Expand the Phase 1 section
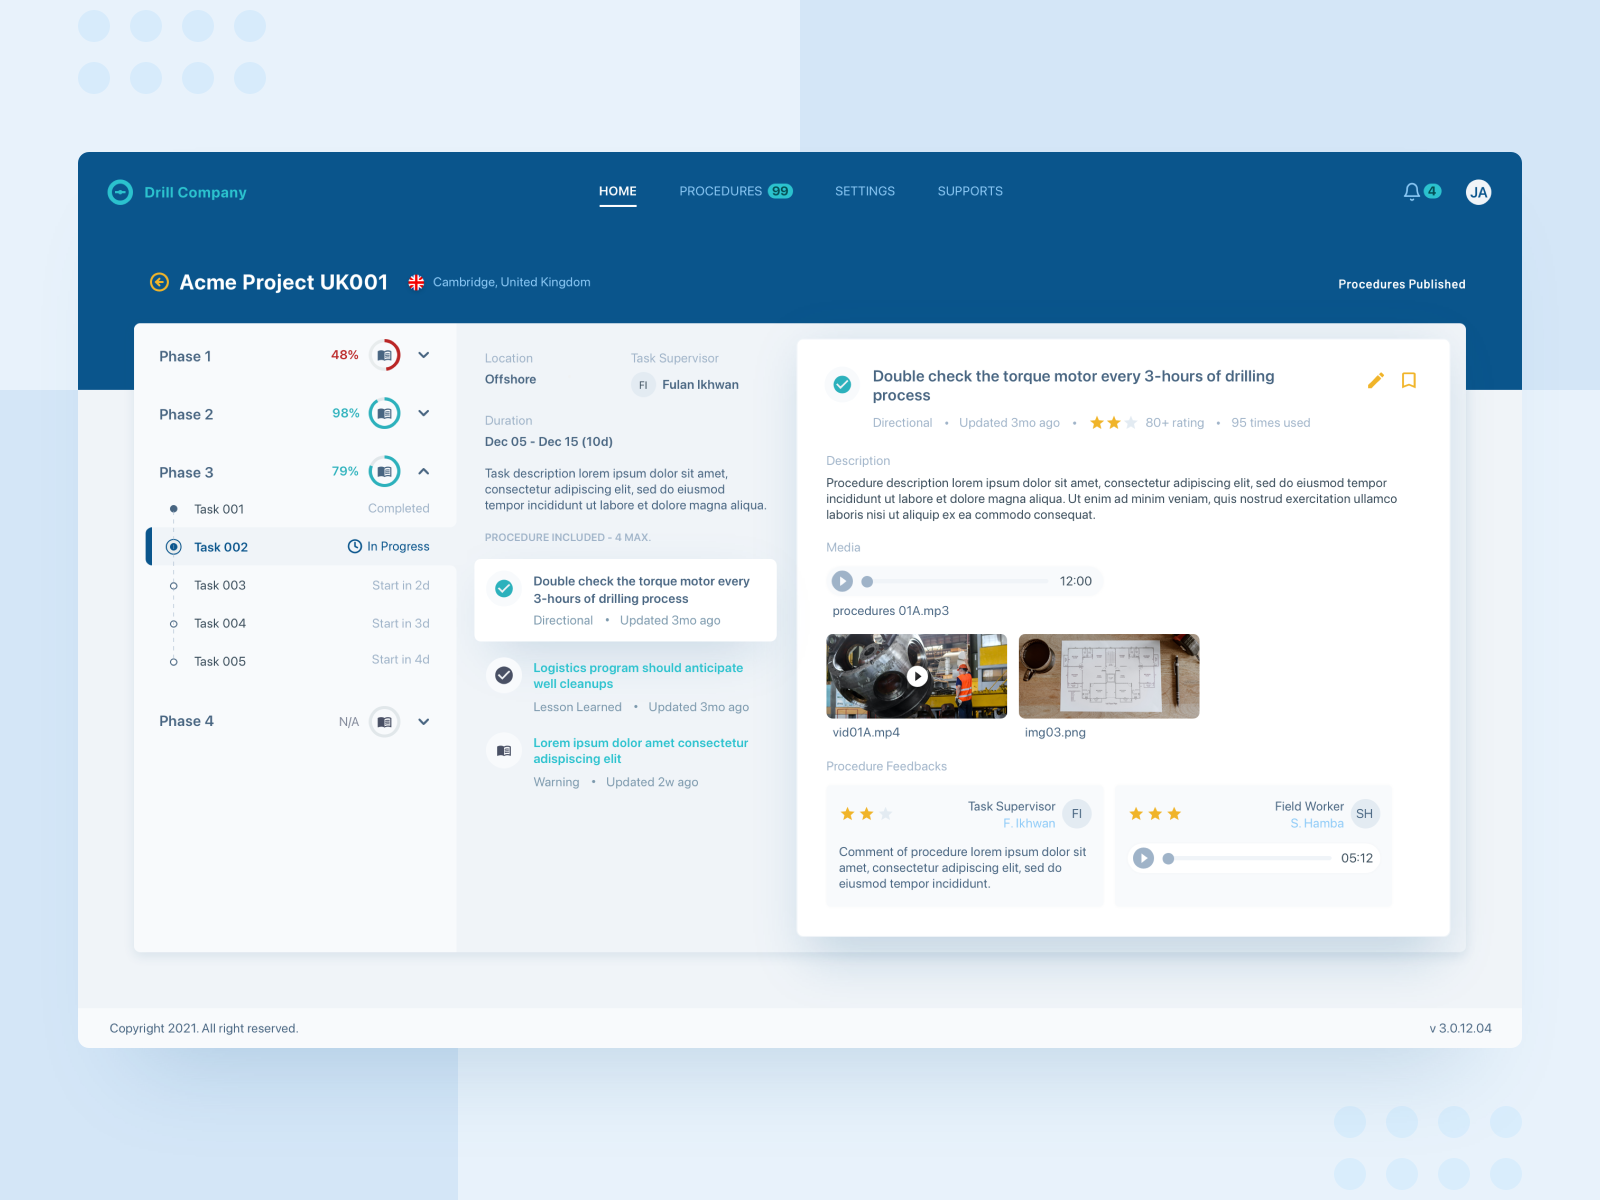1600x1200 pixels. coord(424,355)
